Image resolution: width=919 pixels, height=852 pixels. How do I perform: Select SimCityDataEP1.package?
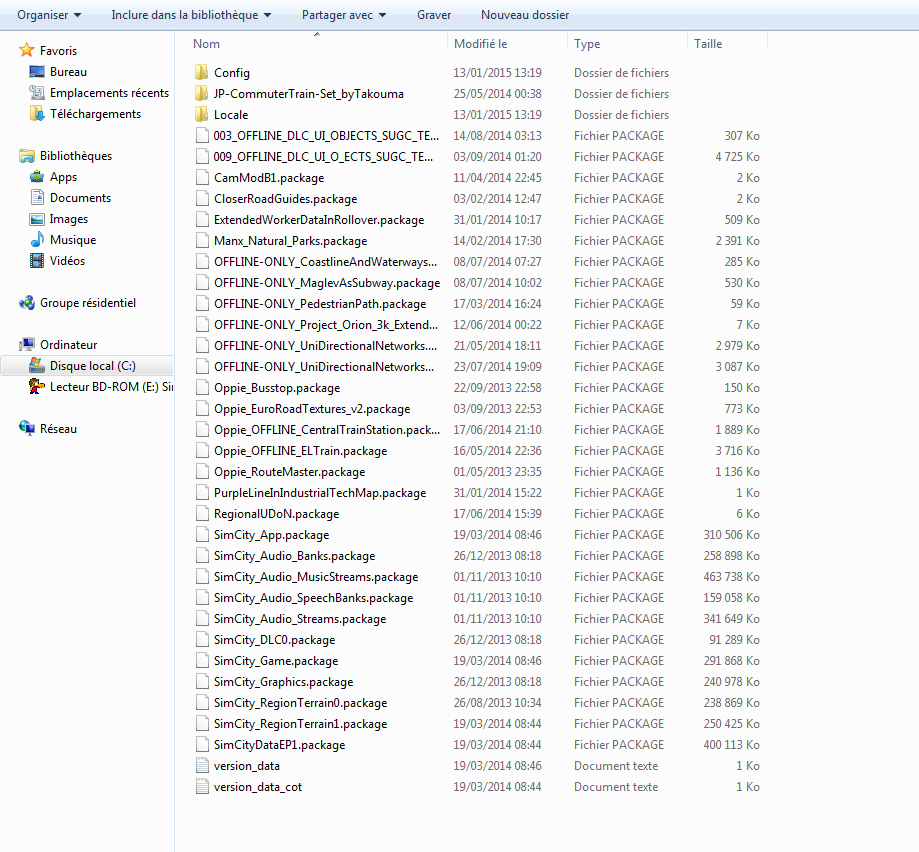tap(280, 745)
